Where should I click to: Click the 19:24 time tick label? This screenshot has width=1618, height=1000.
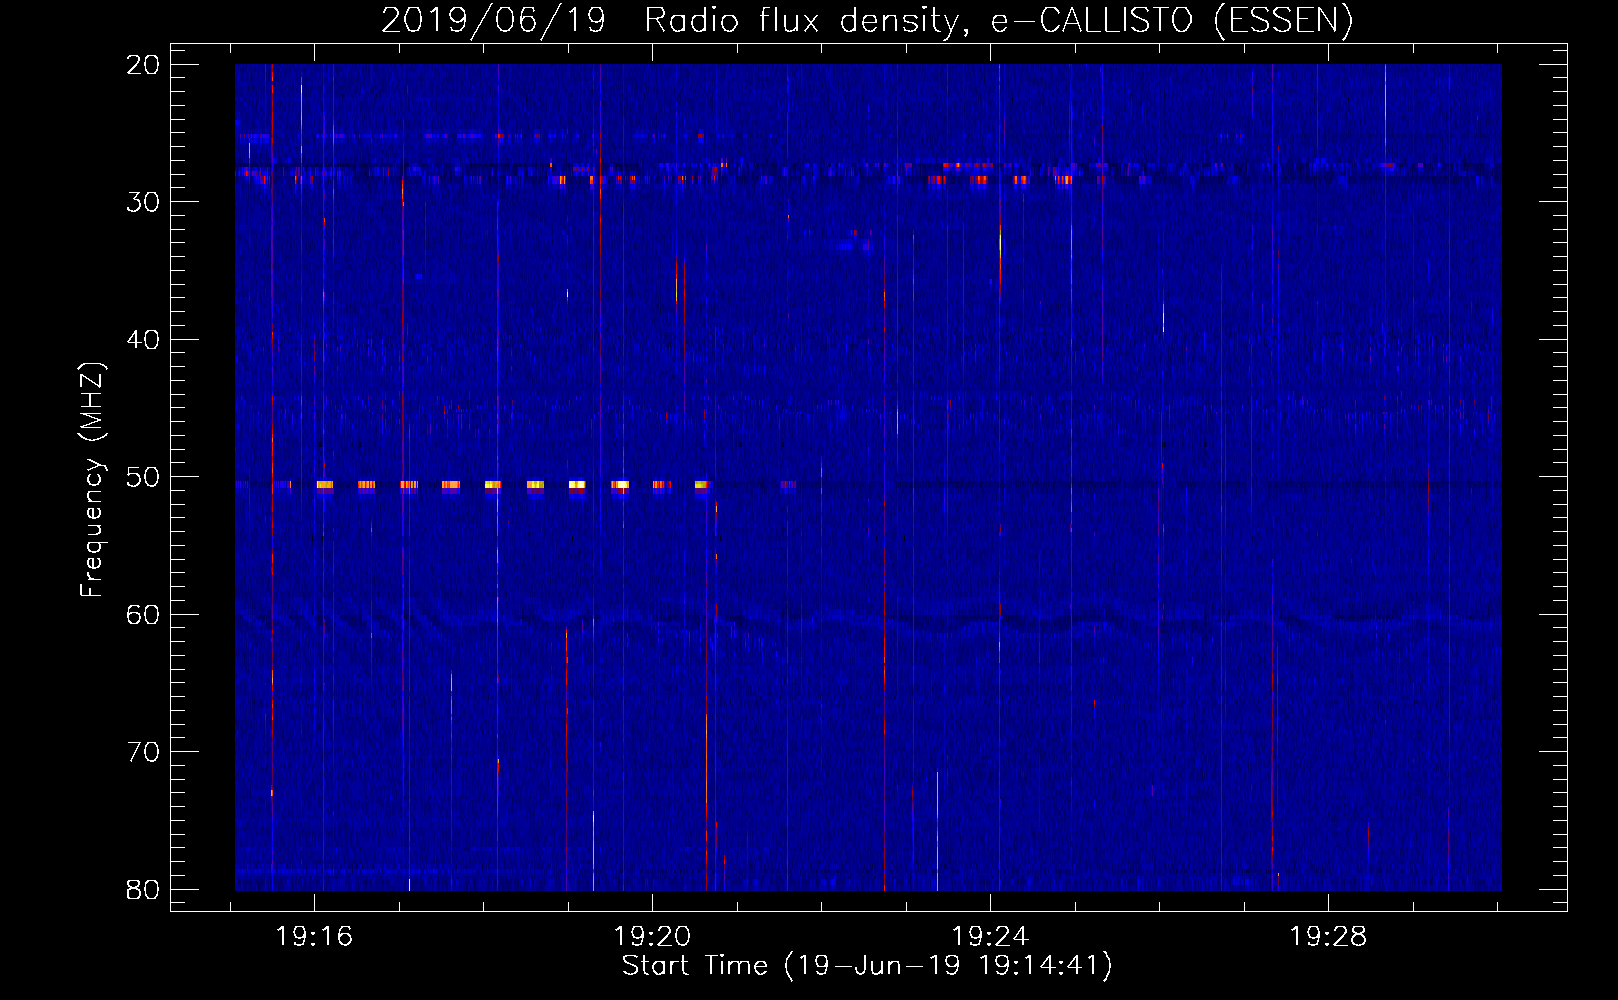pyautogui.click(x=990, y=937)
